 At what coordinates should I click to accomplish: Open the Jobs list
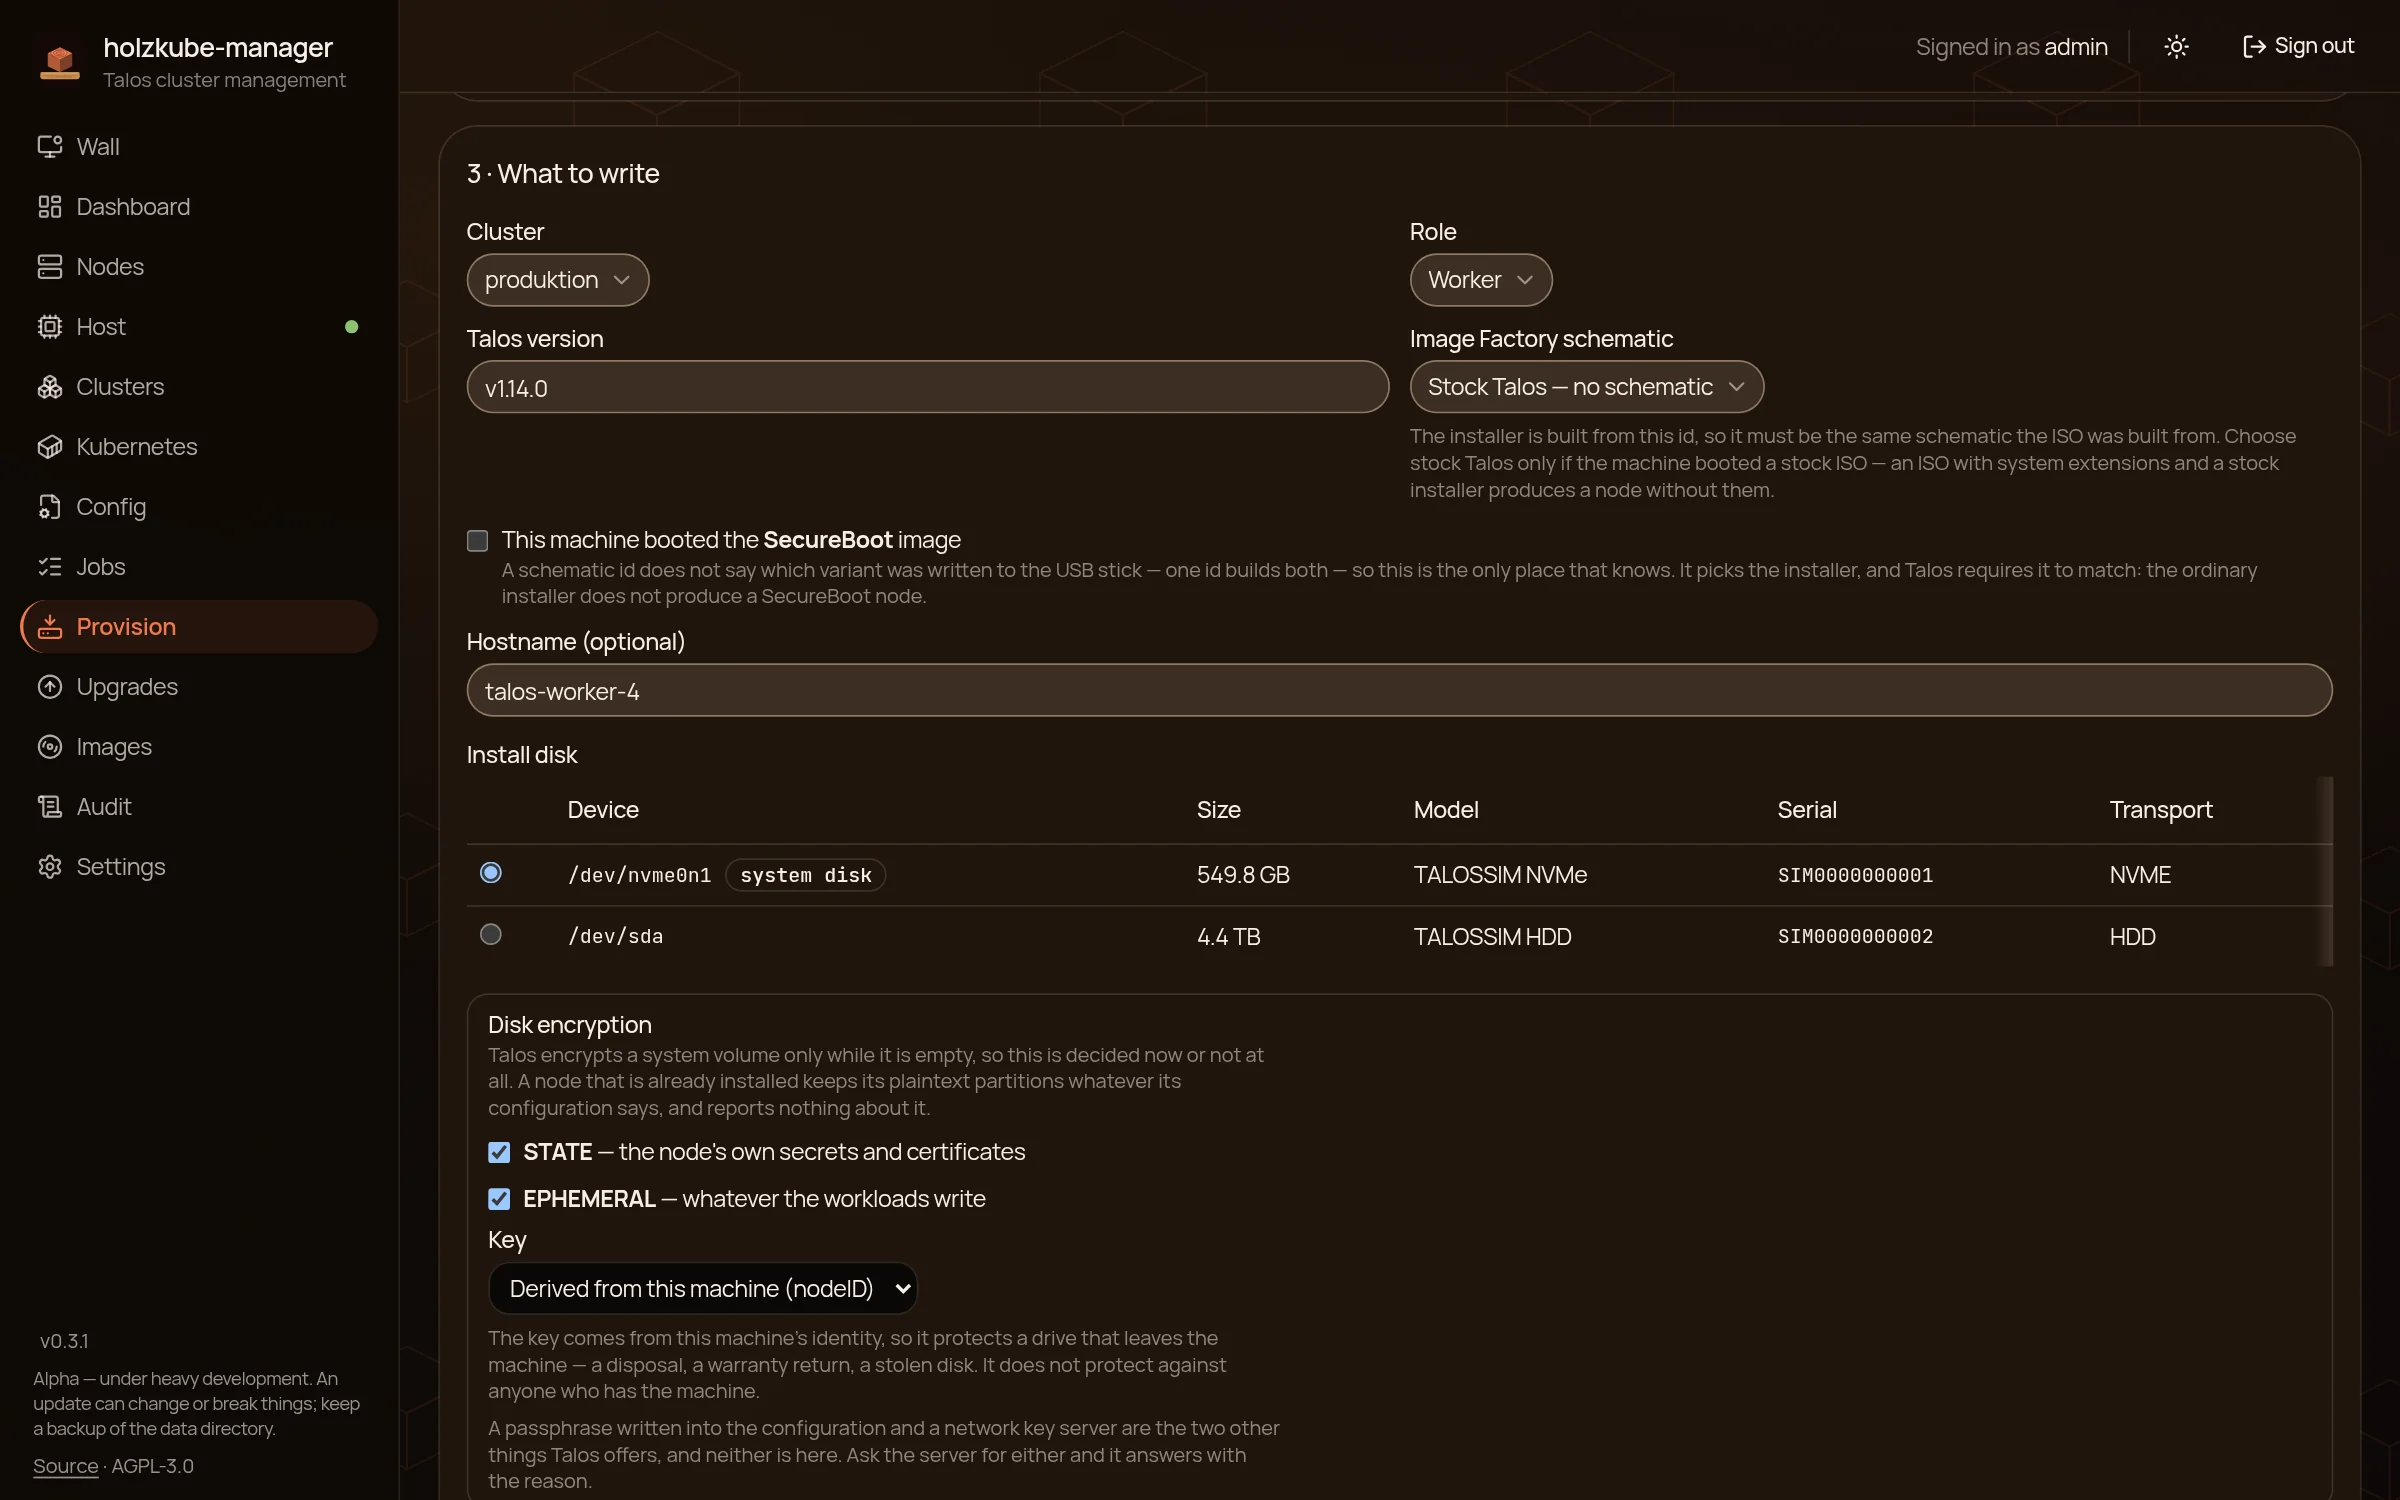(x=199, y=567)
